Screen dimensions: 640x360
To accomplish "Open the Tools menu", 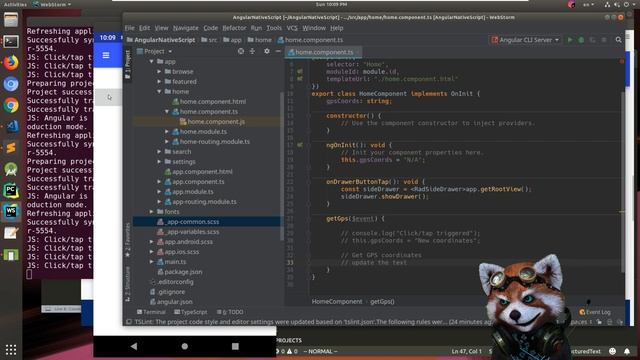I will click(x=274, y=28).
